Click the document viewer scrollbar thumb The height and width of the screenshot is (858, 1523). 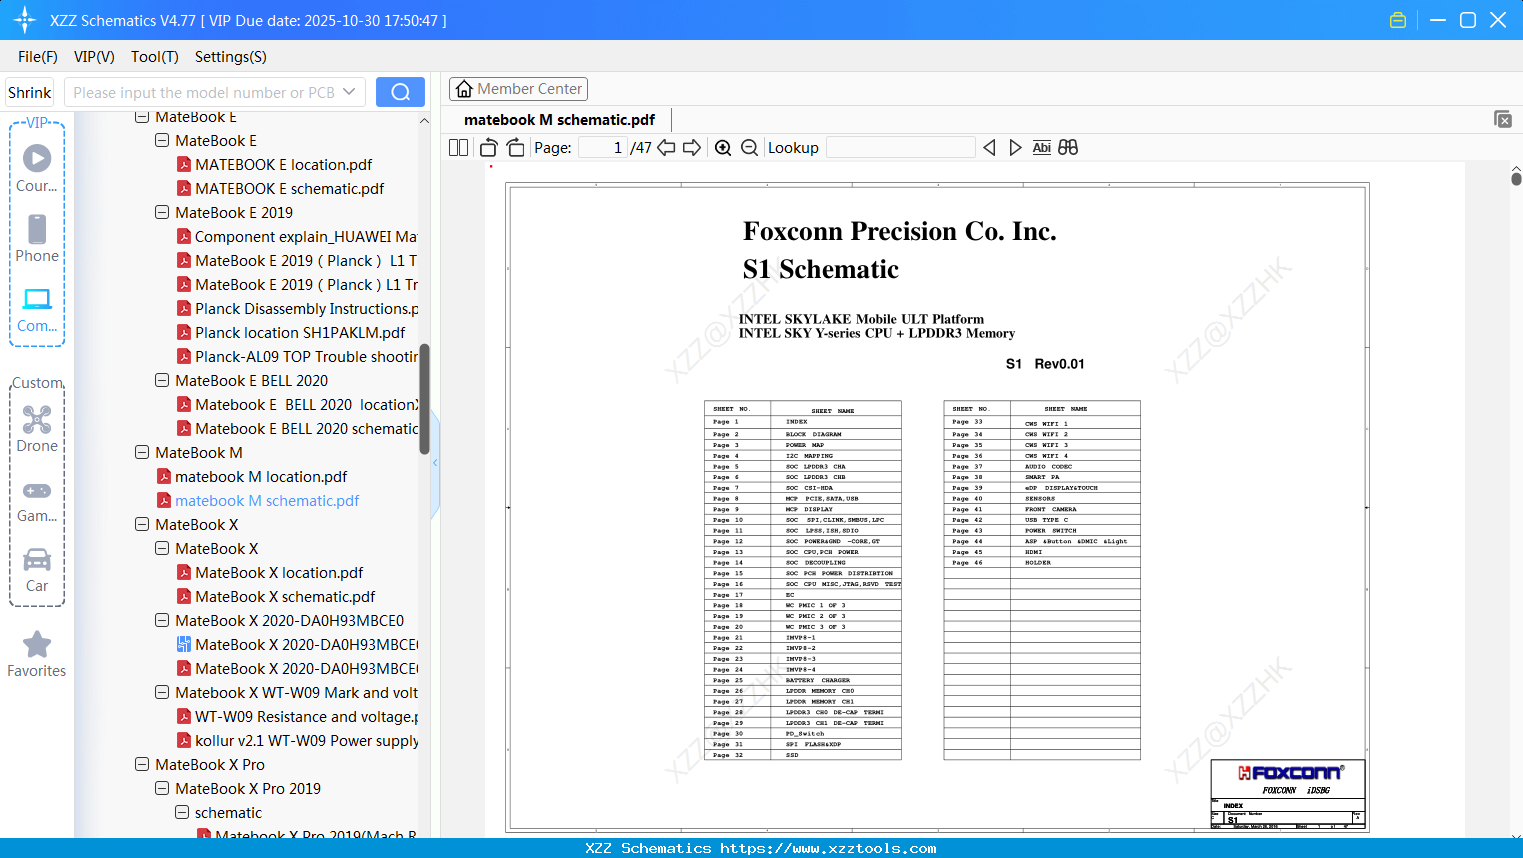[x=1516, y=178]
